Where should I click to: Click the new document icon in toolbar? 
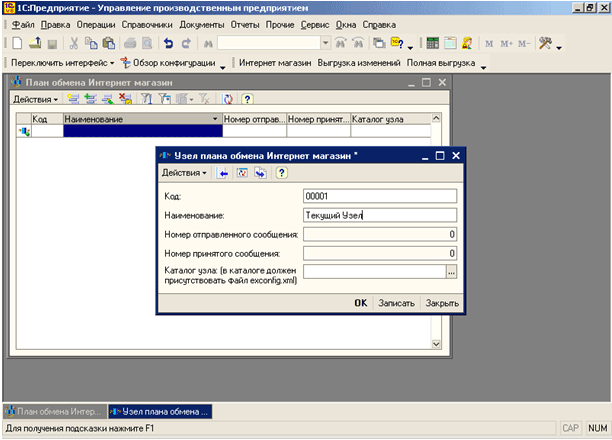[17, 44]
